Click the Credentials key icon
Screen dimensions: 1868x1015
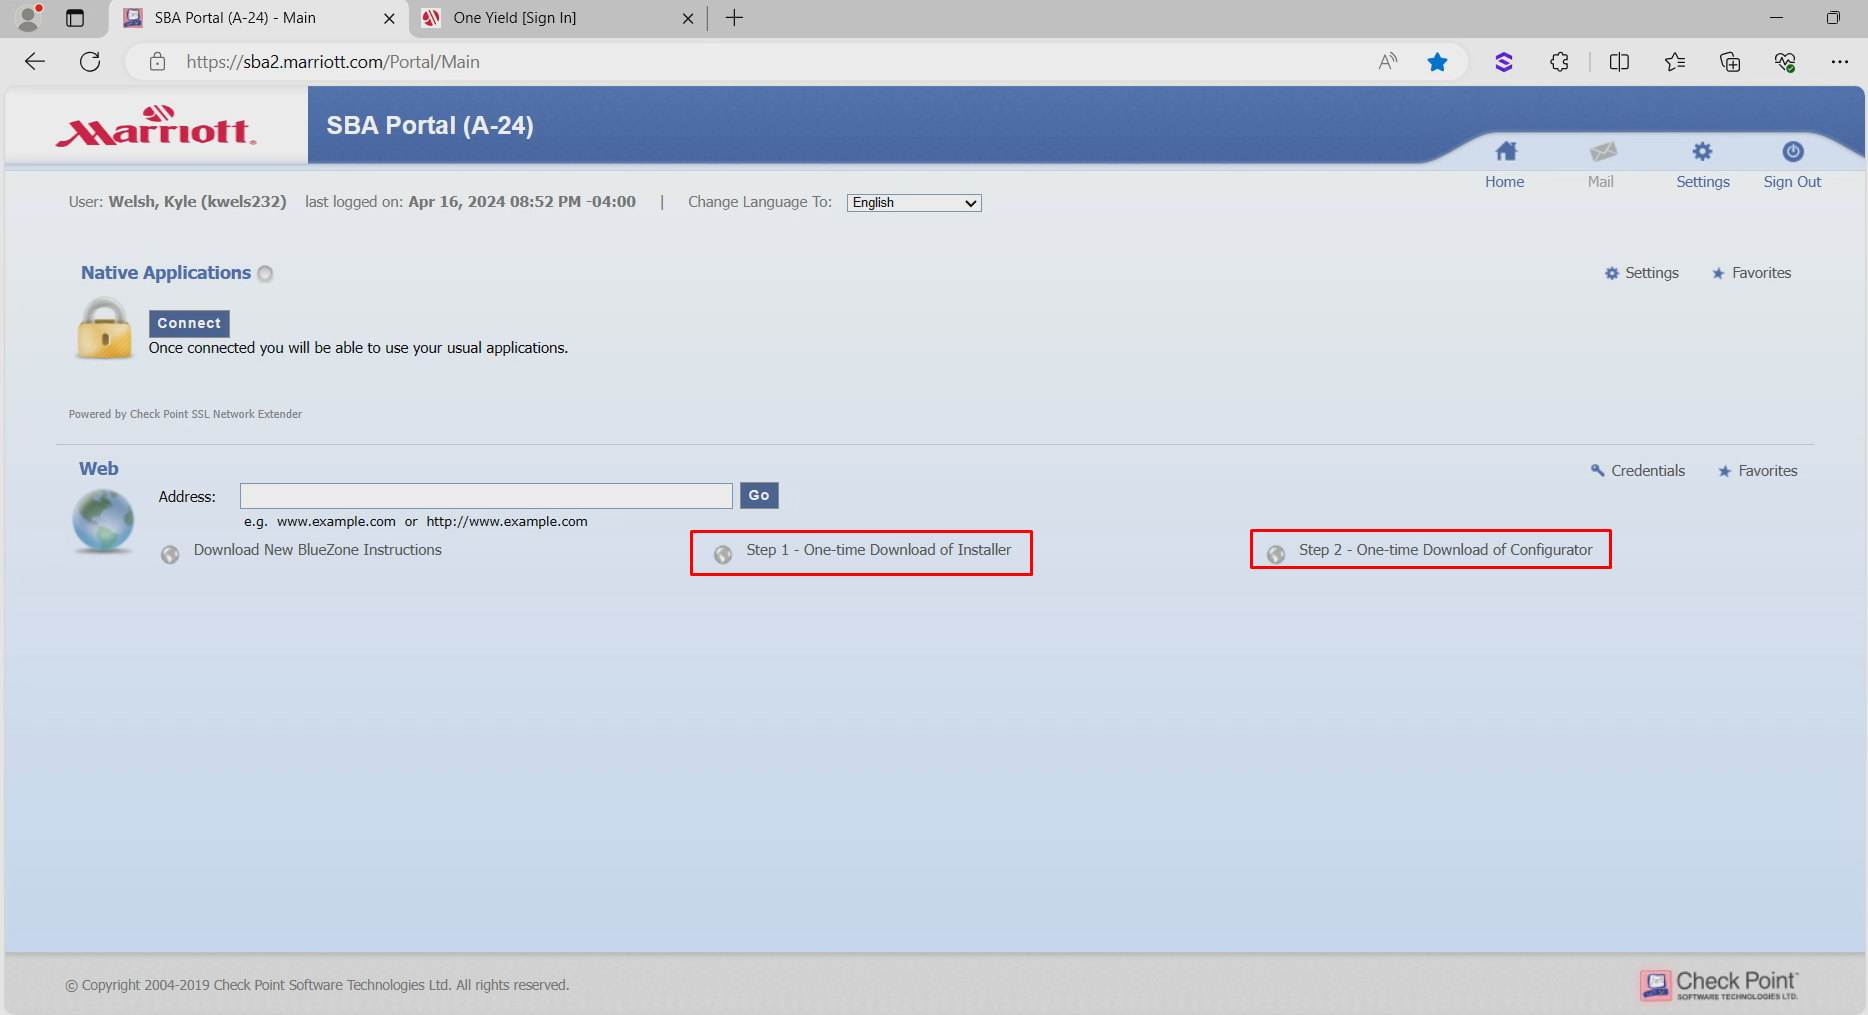pos(1597,470)
